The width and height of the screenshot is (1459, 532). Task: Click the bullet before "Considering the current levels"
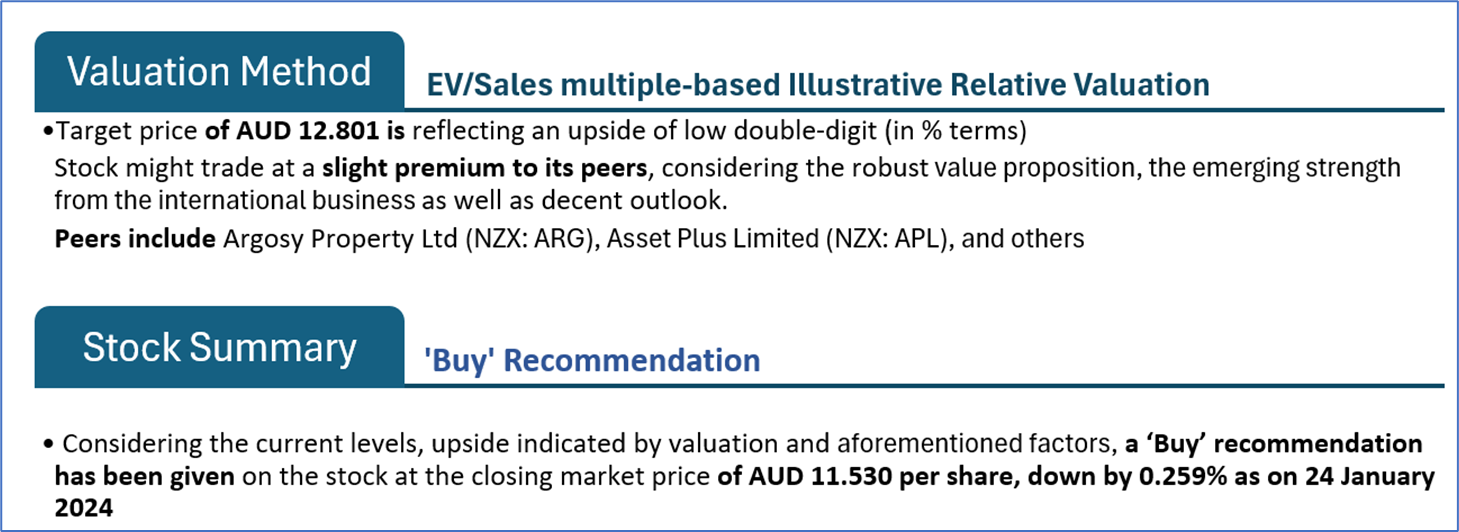[x=49, y=445]
